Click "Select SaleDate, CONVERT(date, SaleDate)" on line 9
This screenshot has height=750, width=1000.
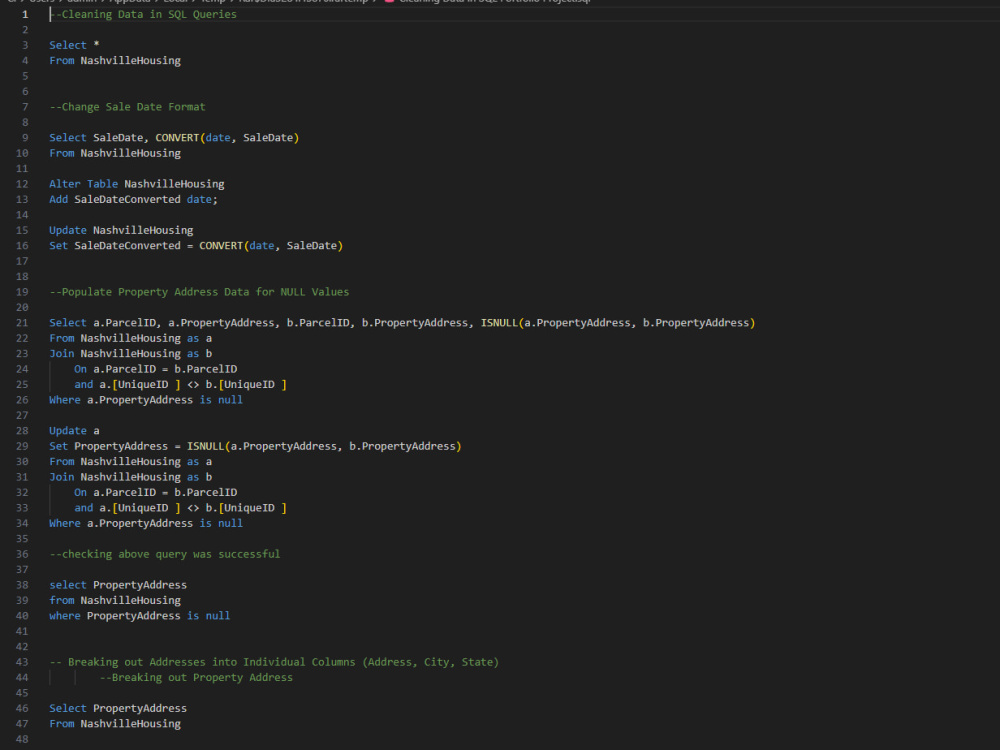(174, 138)
